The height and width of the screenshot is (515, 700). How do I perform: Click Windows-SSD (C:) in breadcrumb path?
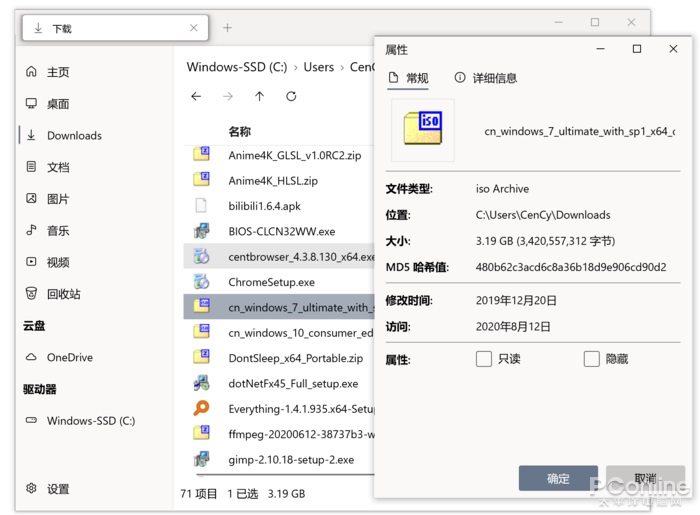click(237, 67)
